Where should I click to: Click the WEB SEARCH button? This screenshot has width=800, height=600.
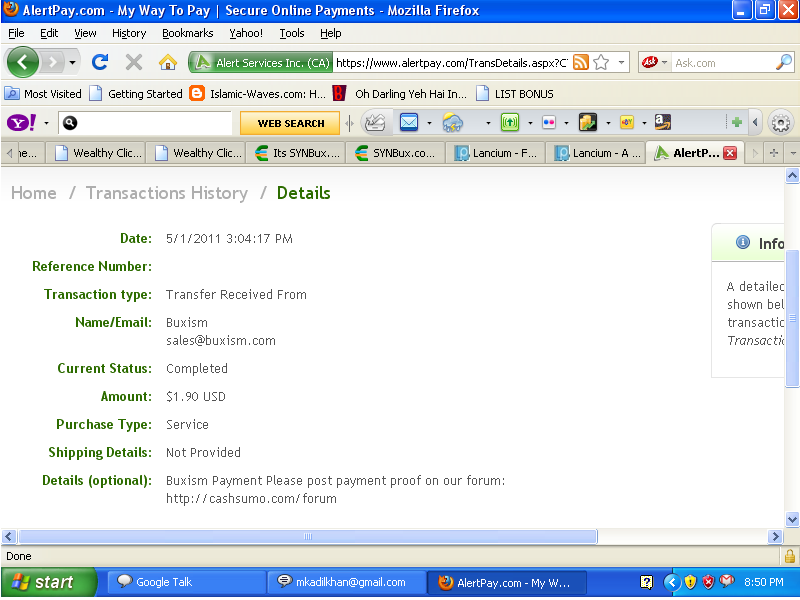pos(290,123)
